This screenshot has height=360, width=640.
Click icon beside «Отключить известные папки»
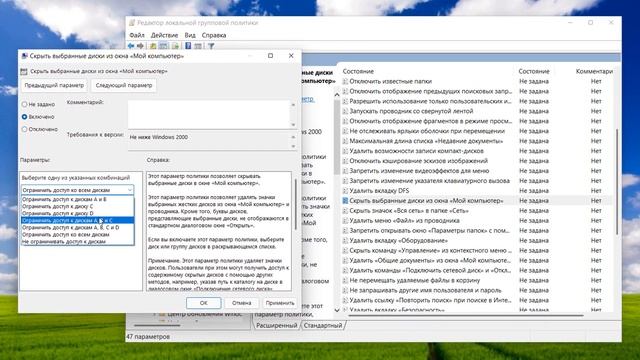coord(345,81)
